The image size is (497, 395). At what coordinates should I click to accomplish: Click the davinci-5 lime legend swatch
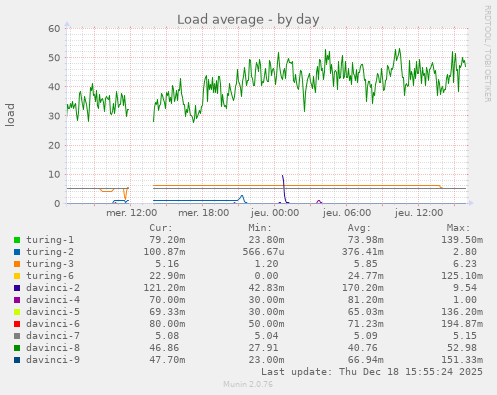(17, 312)
